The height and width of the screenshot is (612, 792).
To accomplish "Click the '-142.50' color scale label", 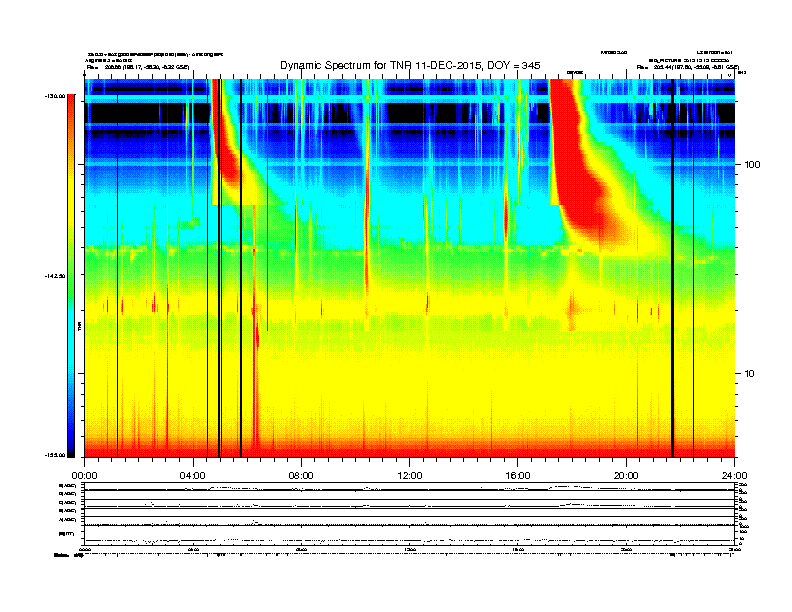I will [x=57, y=276].
